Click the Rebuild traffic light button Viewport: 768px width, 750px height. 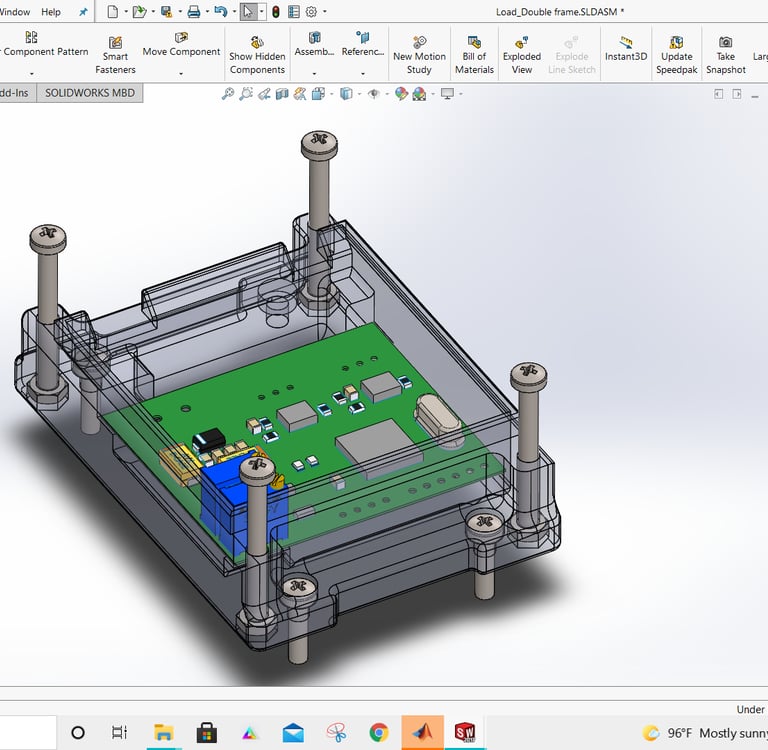point(275,12)
